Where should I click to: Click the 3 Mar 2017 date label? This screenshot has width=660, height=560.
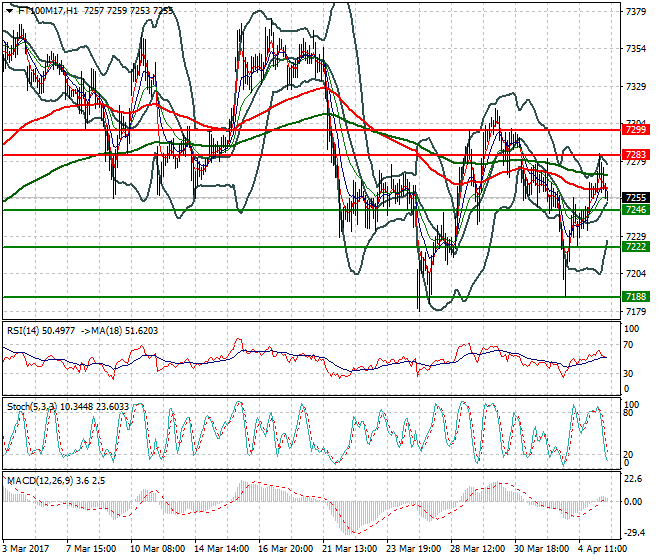26,549
